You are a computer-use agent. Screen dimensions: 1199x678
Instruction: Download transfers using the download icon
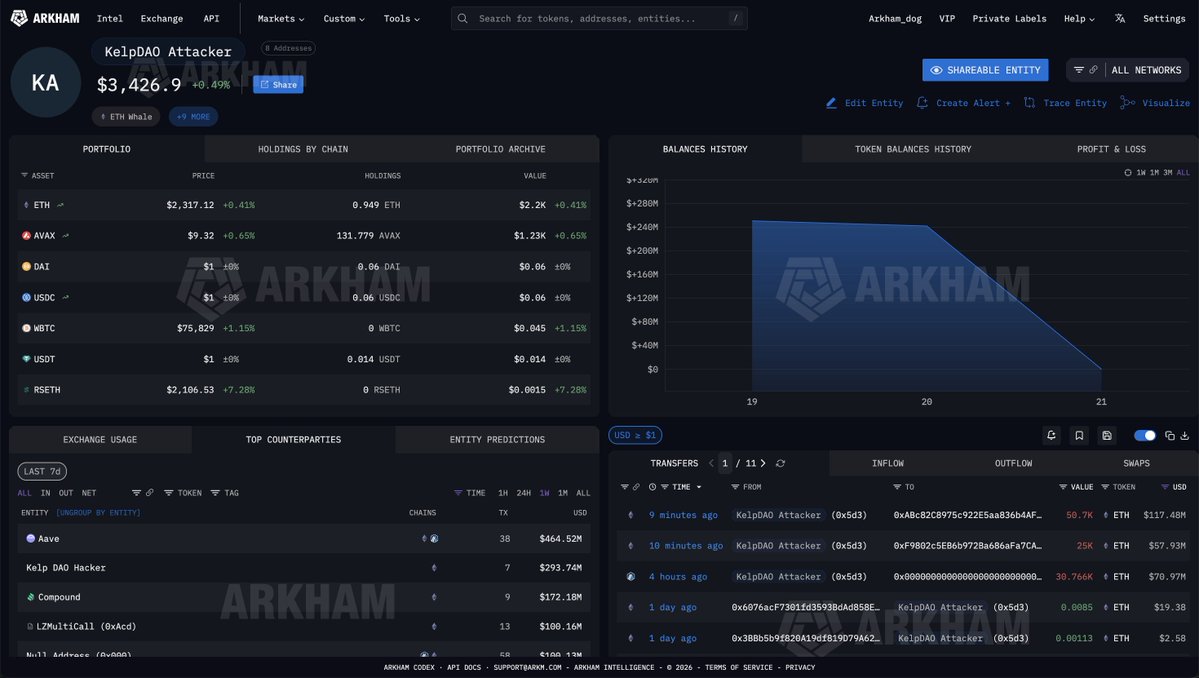coord(1185,435)
